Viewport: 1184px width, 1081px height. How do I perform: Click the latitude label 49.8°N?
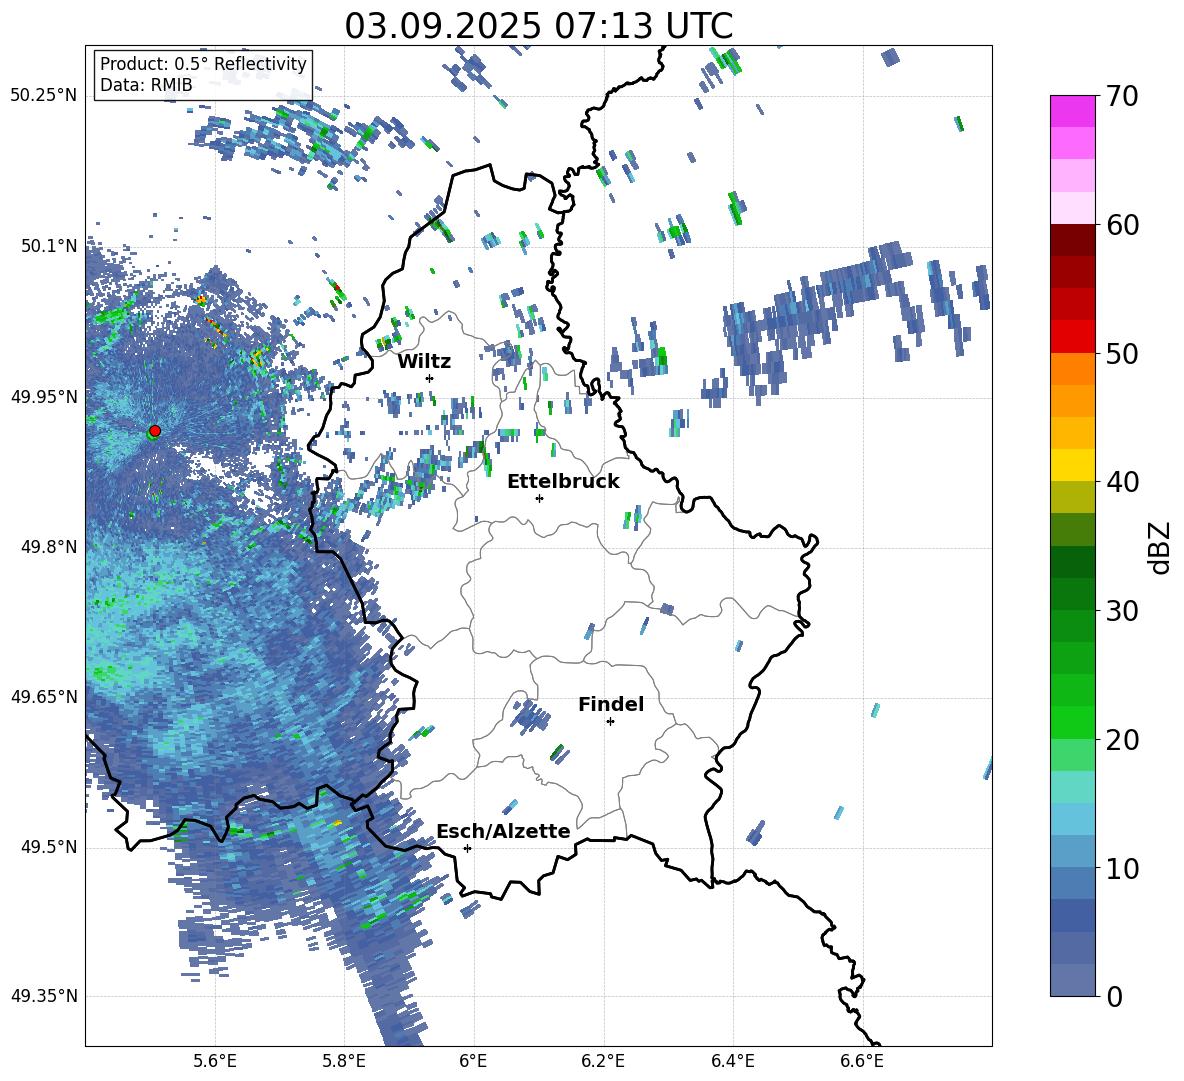48,547
